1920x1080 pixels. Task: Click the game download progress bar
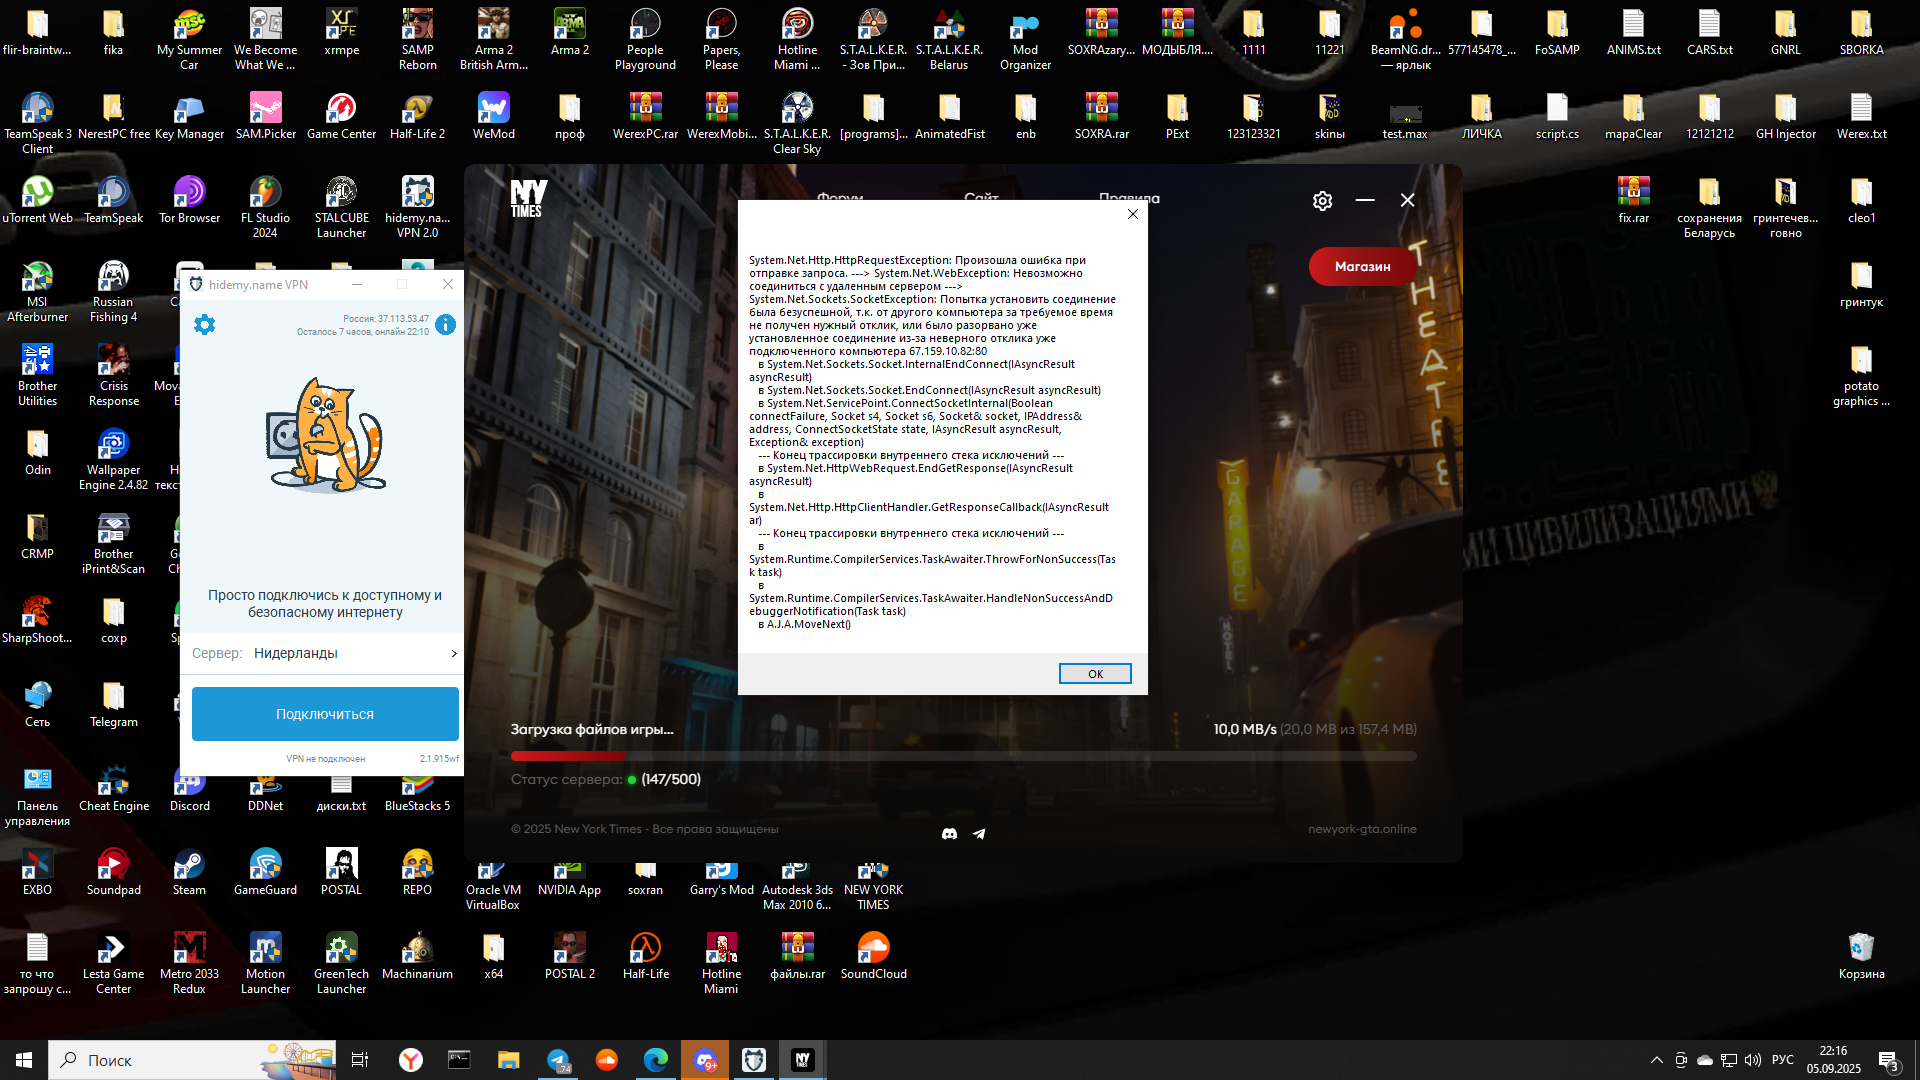963,757
